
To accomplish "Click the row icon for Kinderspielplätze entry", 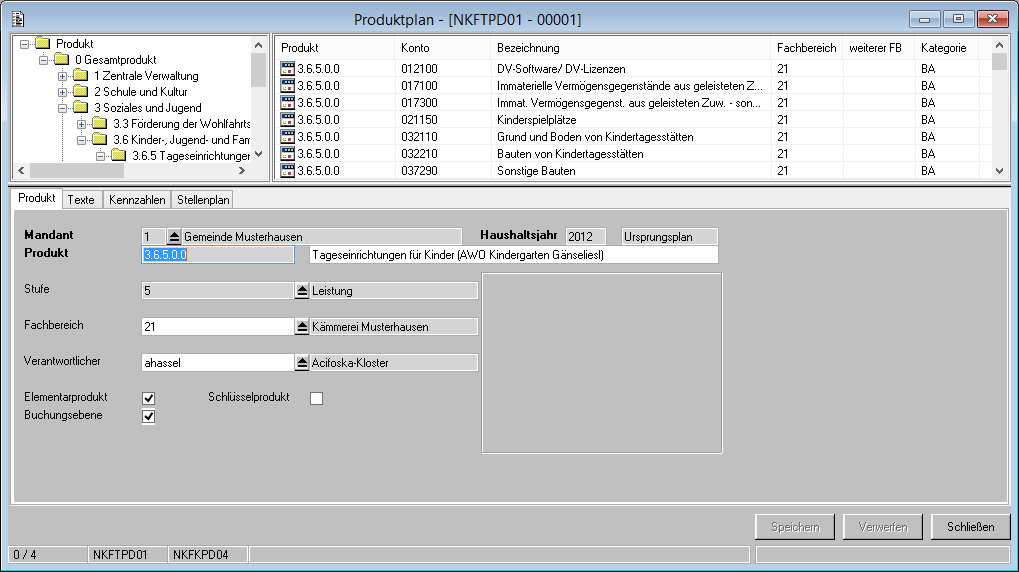I will [288, 120].
